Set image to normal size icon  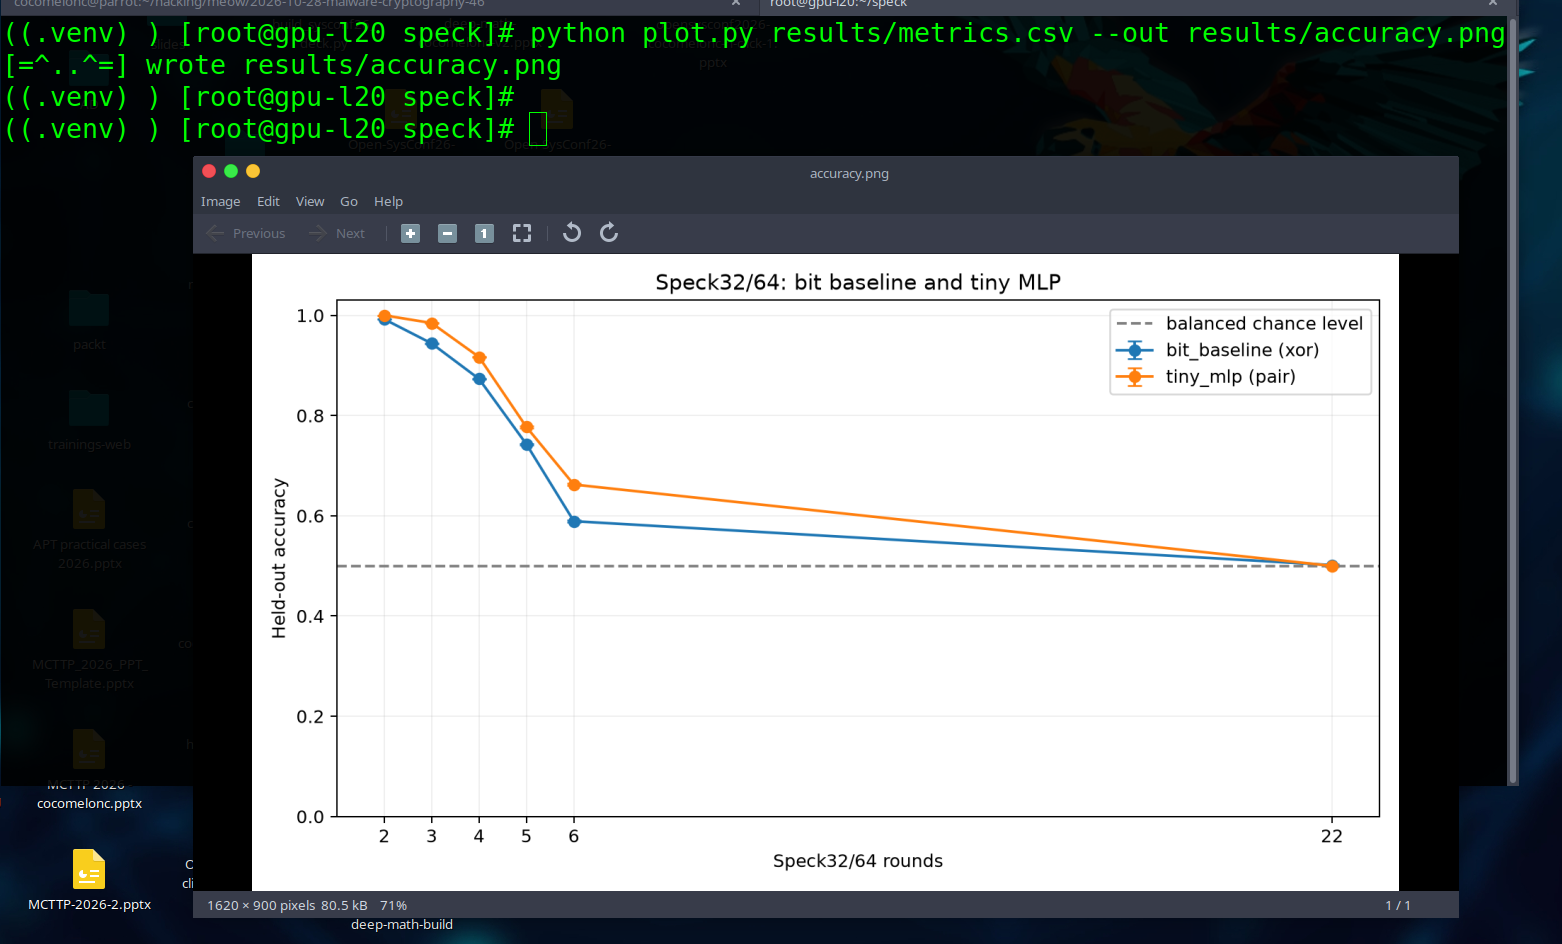click(x=484, y=233)
